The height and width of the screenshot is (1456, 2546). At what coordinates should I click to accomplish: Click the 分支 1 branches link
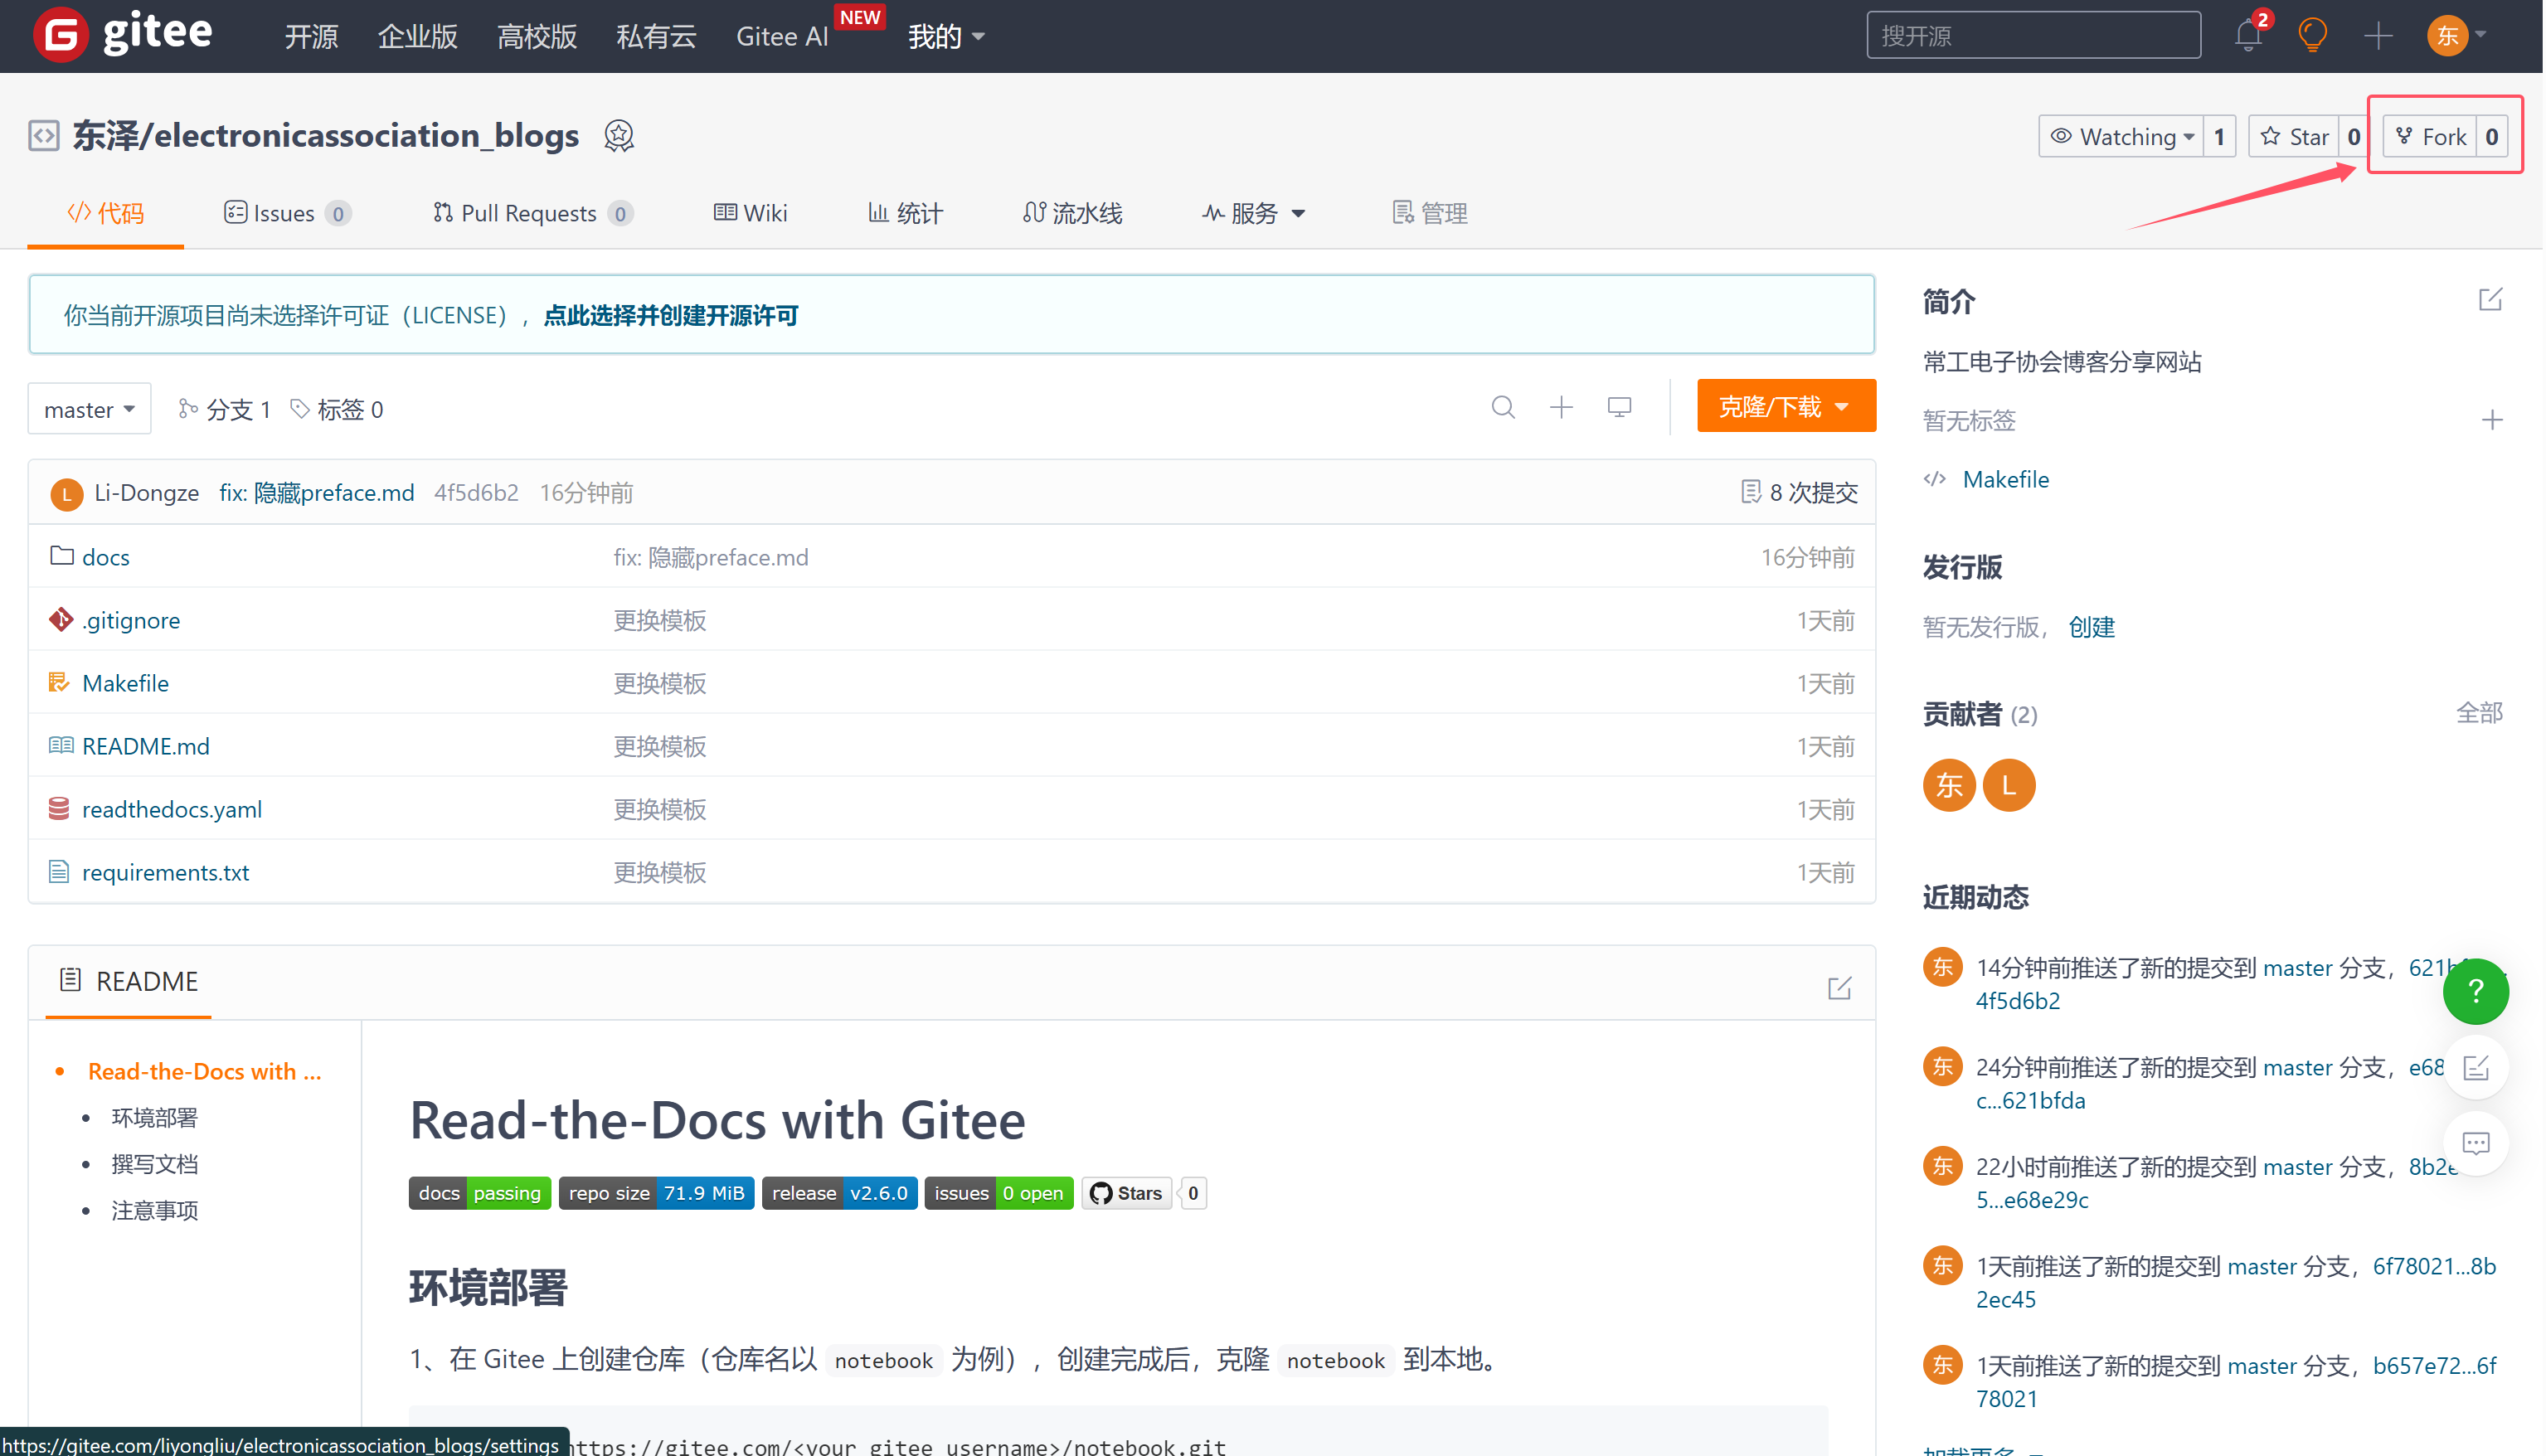pos(224,409)
